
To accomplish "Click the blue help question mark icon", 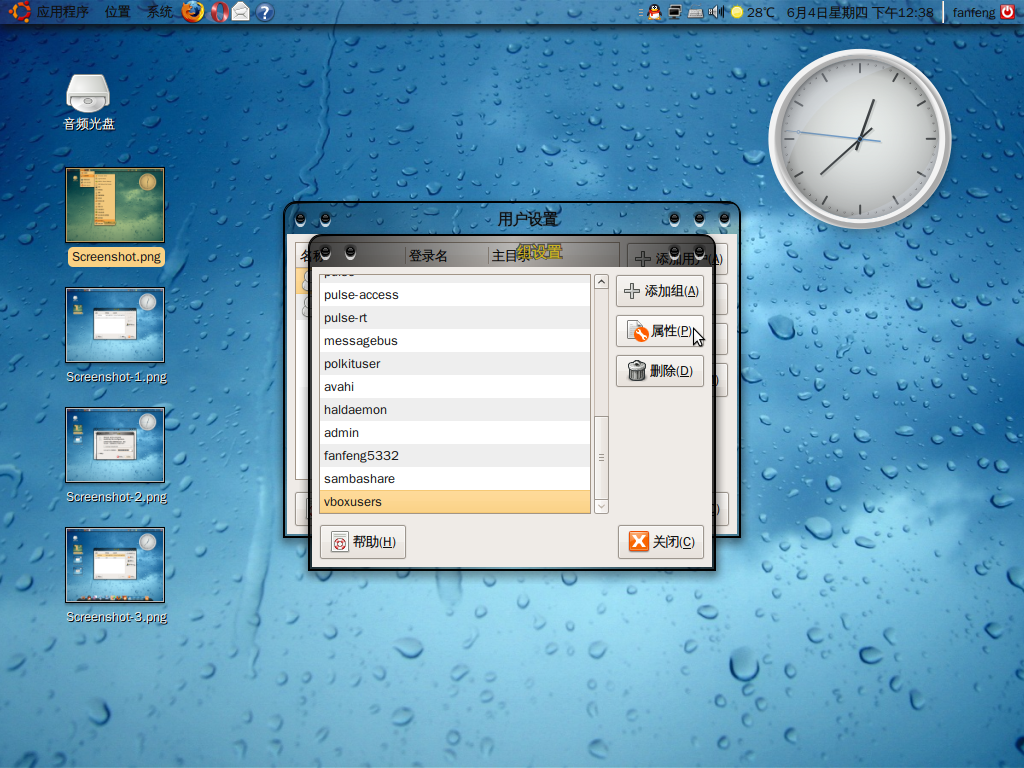I will tap(264, 12).
